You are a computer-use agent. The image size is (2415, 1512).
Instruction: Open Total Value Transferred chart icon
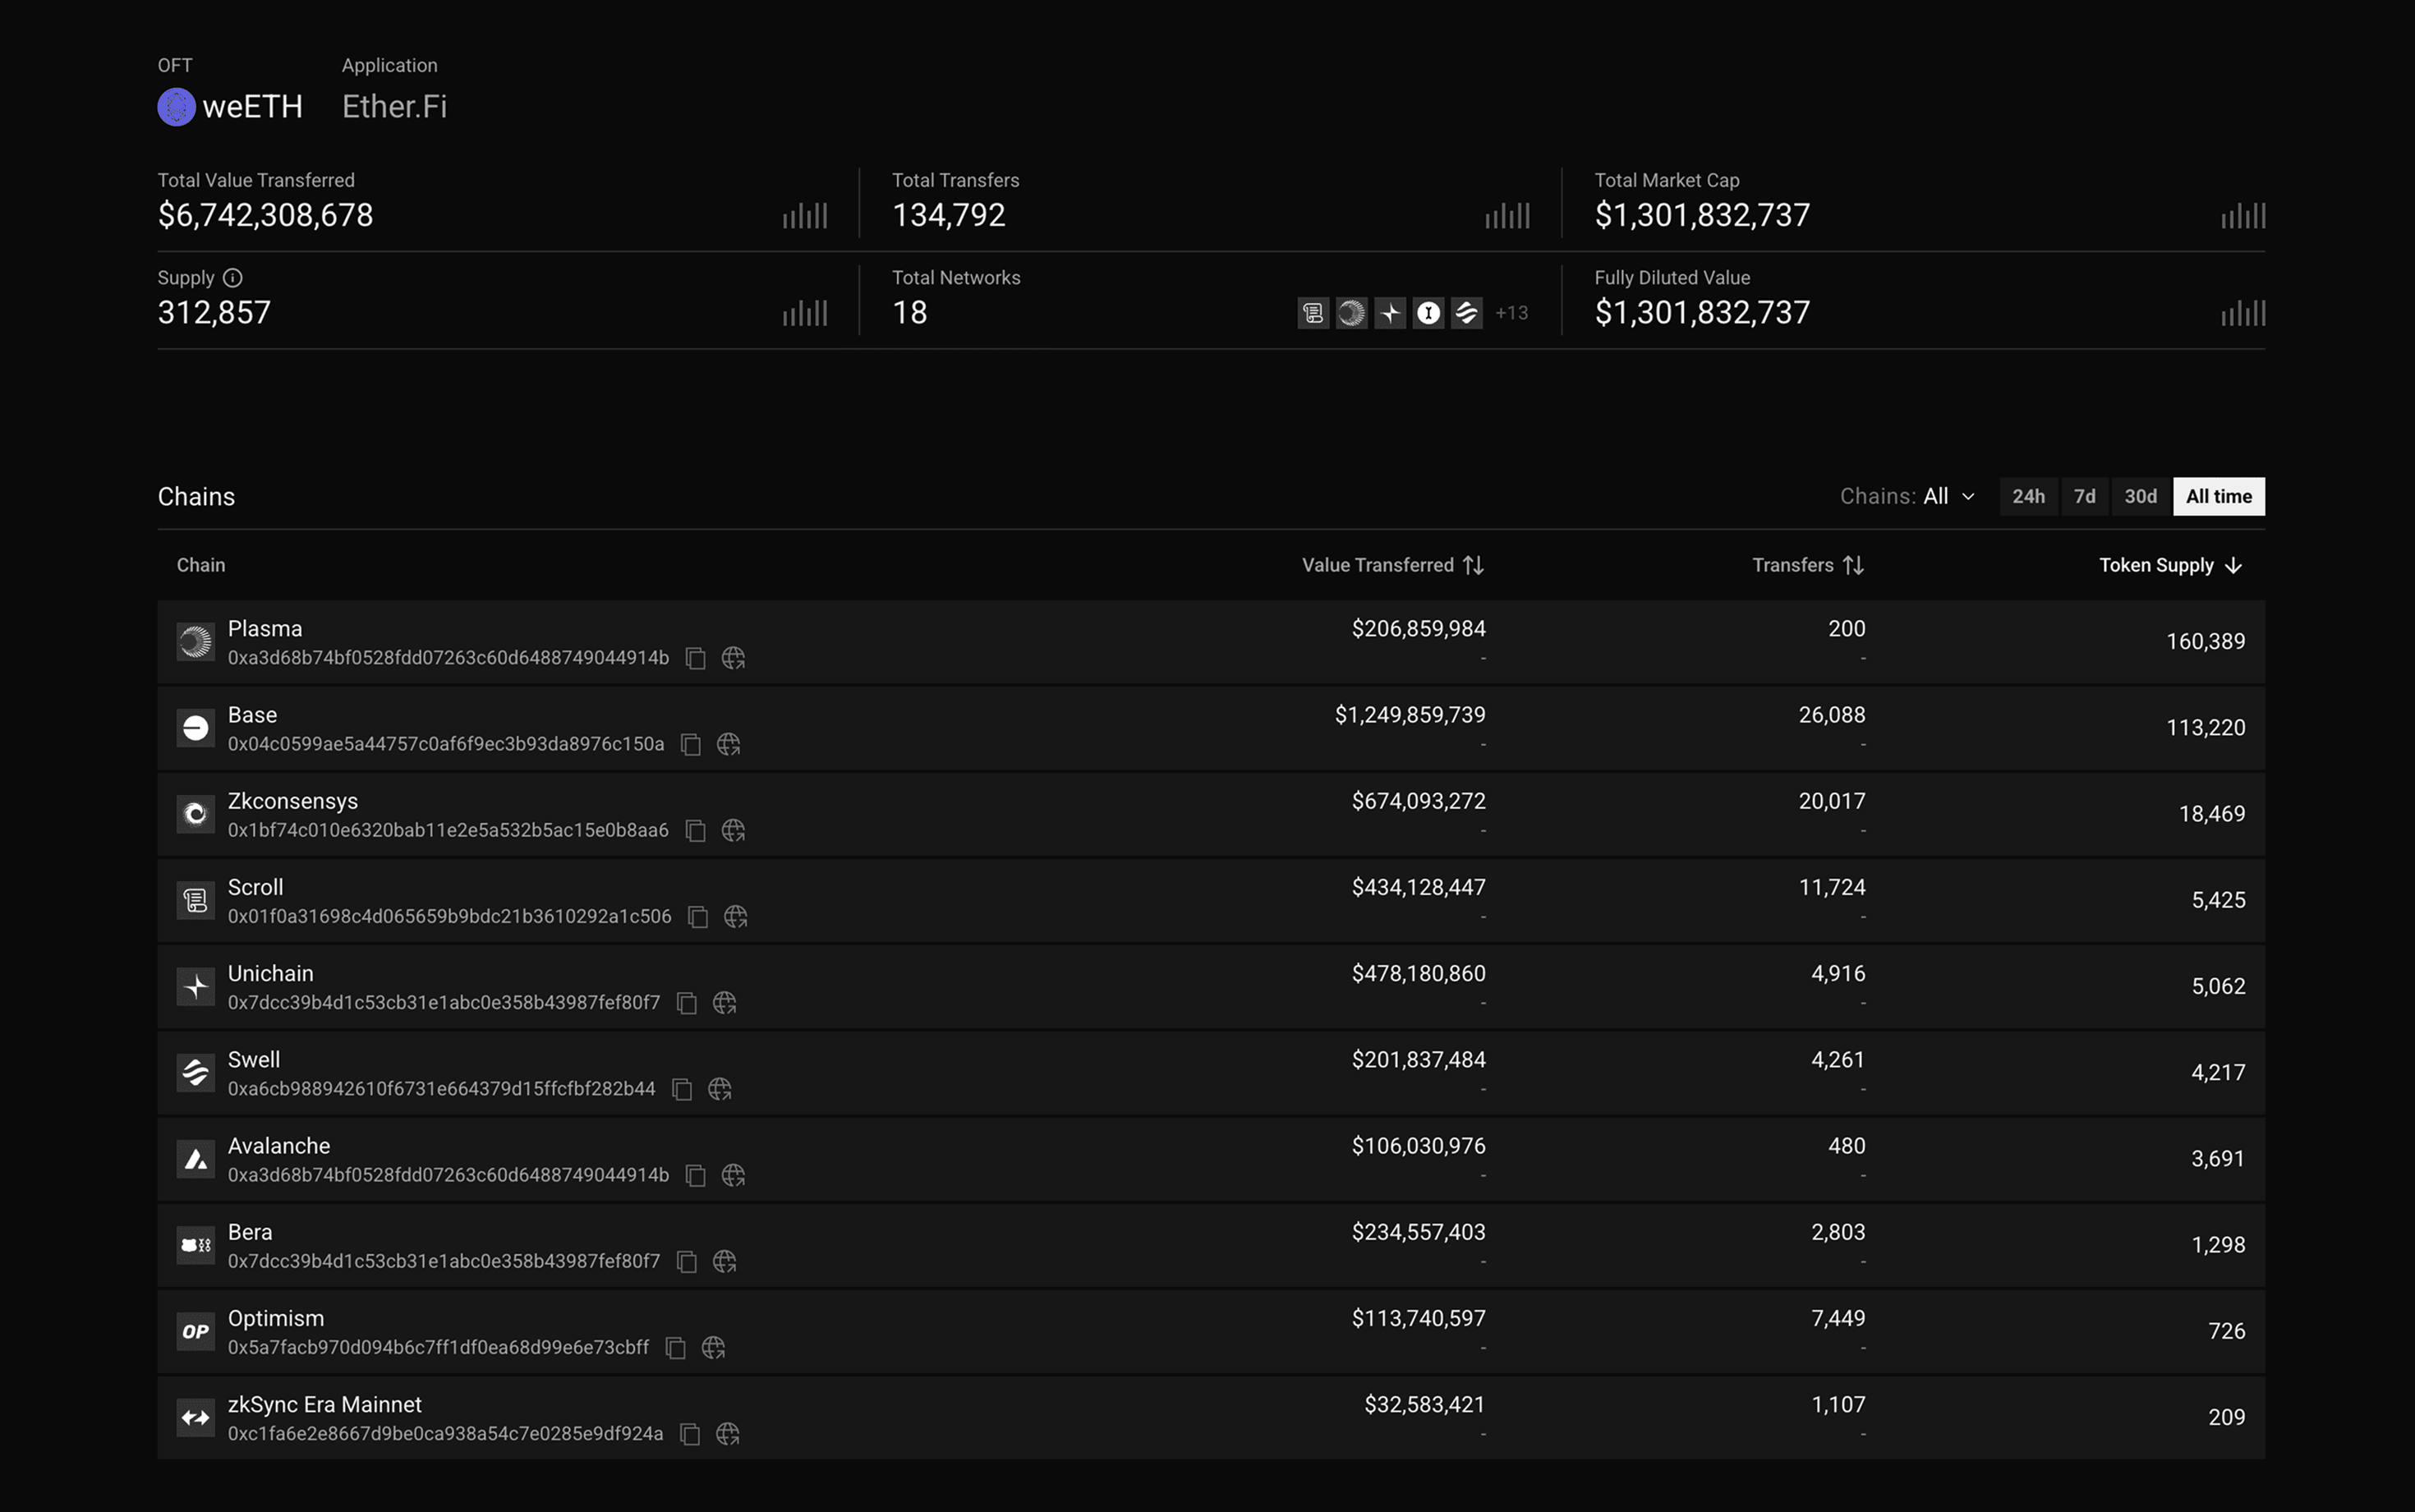804,216
